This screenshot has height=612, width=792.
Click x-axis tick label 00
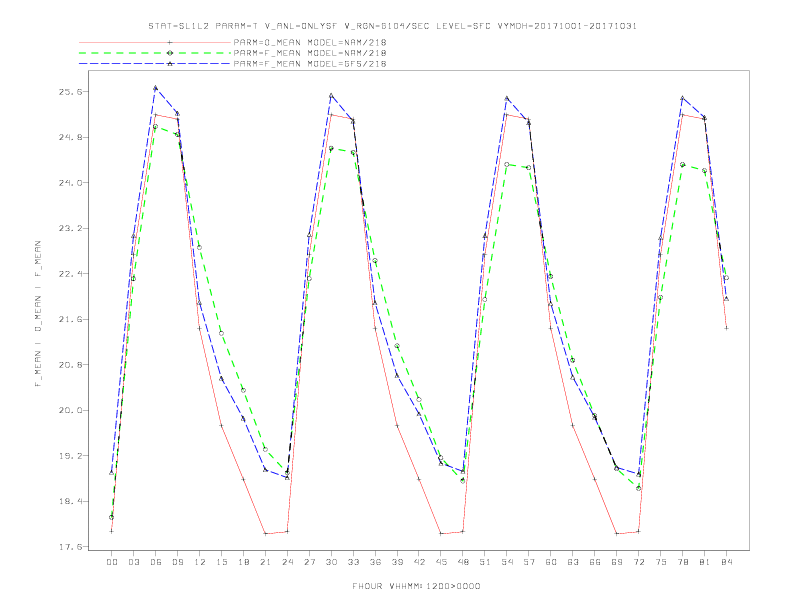point(112,562)
